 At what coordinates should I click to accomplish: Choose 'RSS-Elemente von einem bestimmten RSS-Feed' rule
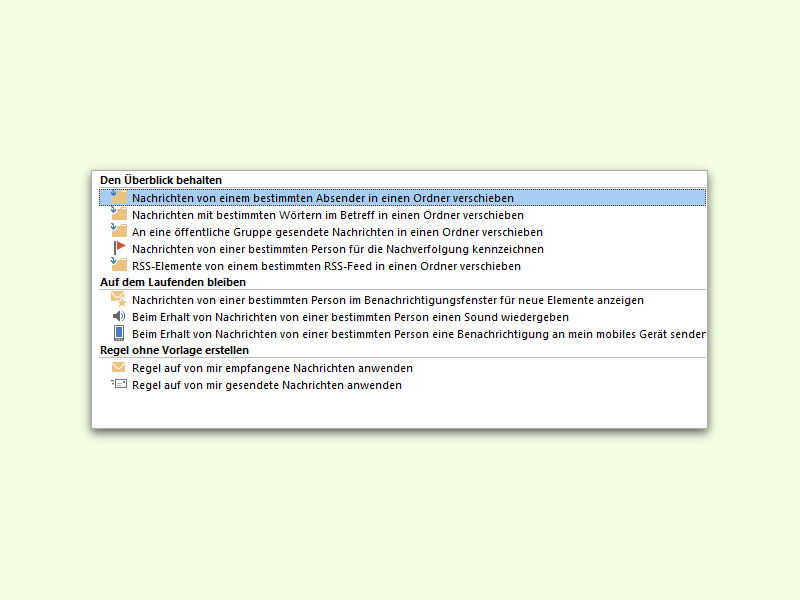[x=326, y=266]
